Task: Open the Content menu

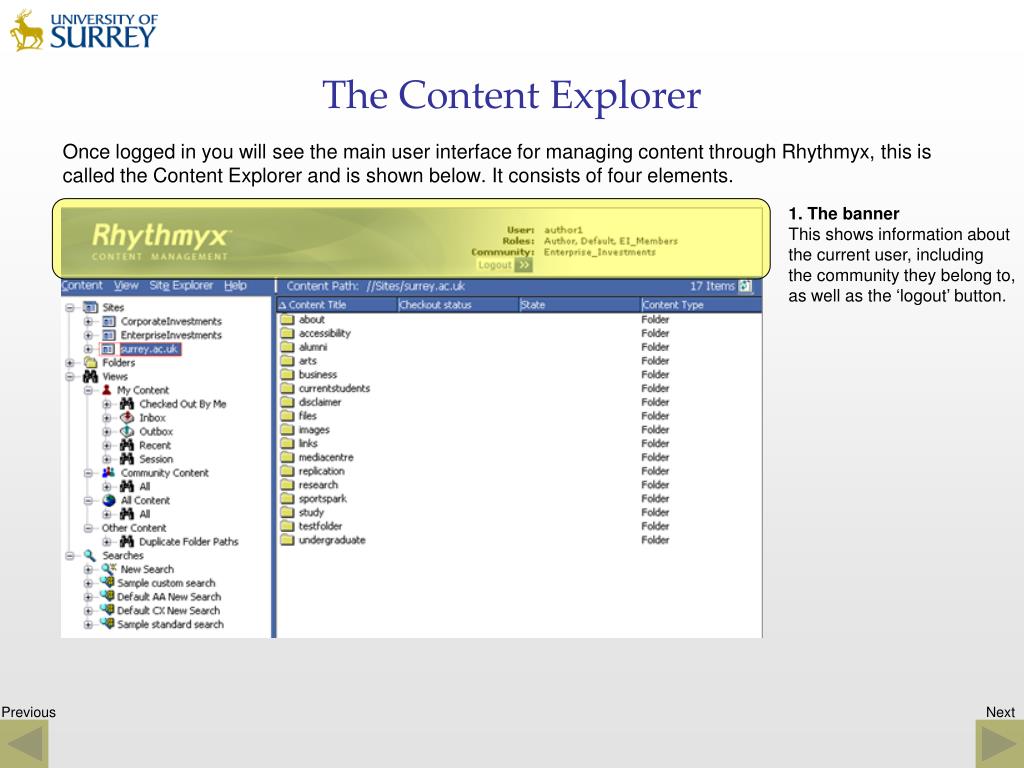Action: pos(82,285)
